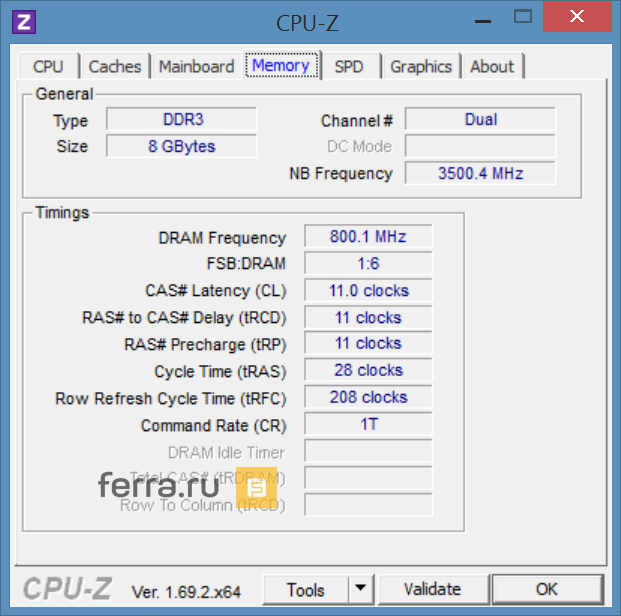Image resolution: width=621 pixels, height=616 pixels.
Task: Expand the Tools dropdown arrow
Action: point(361,589)
